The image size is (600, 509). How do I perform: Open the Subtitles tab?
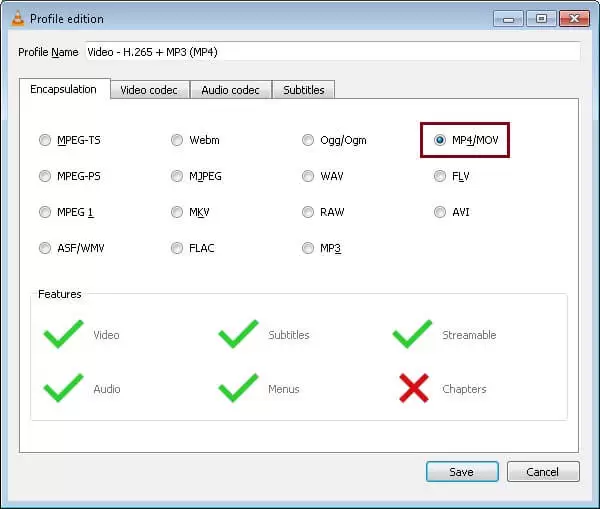(304, 90)
